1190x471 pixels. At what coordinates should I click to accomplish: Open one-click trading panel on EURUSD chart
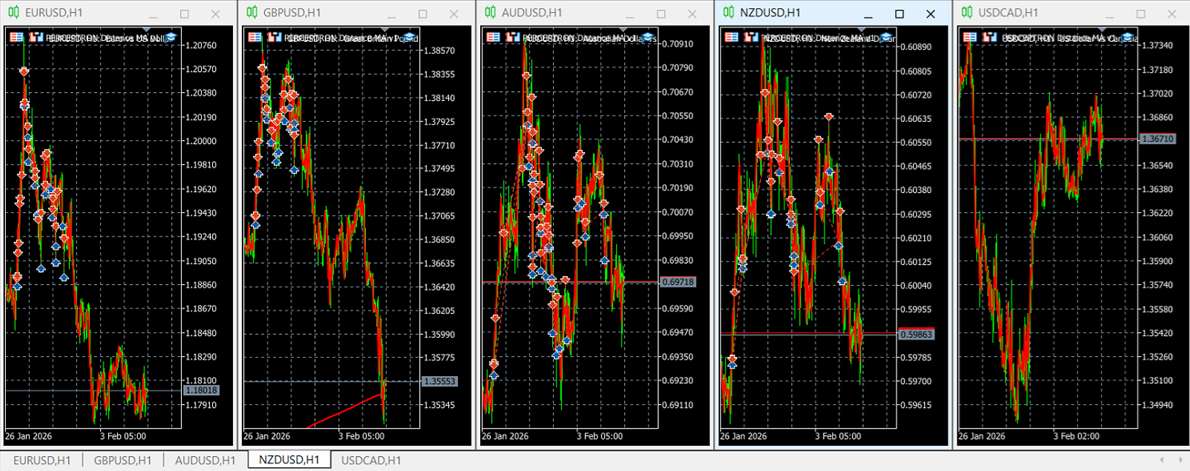(15, 36)
